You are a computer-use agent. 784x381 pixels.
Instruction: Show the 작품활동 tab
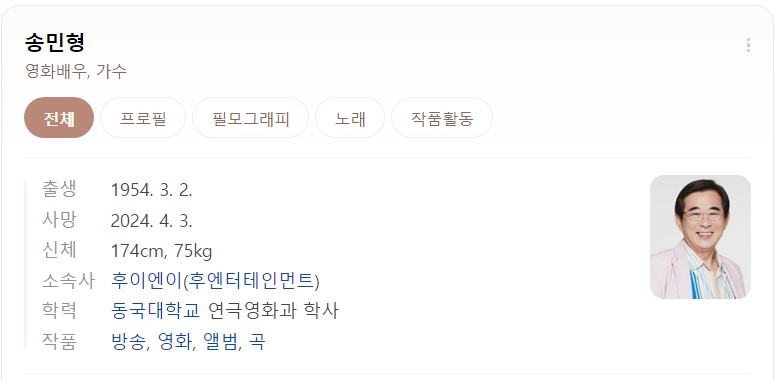(442, 118)
